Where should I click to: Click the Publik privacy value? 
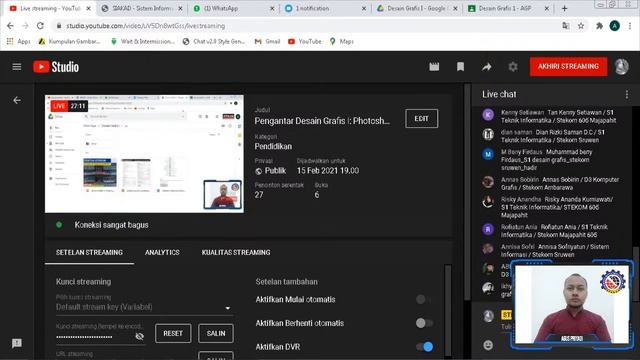tap(271, 171)
